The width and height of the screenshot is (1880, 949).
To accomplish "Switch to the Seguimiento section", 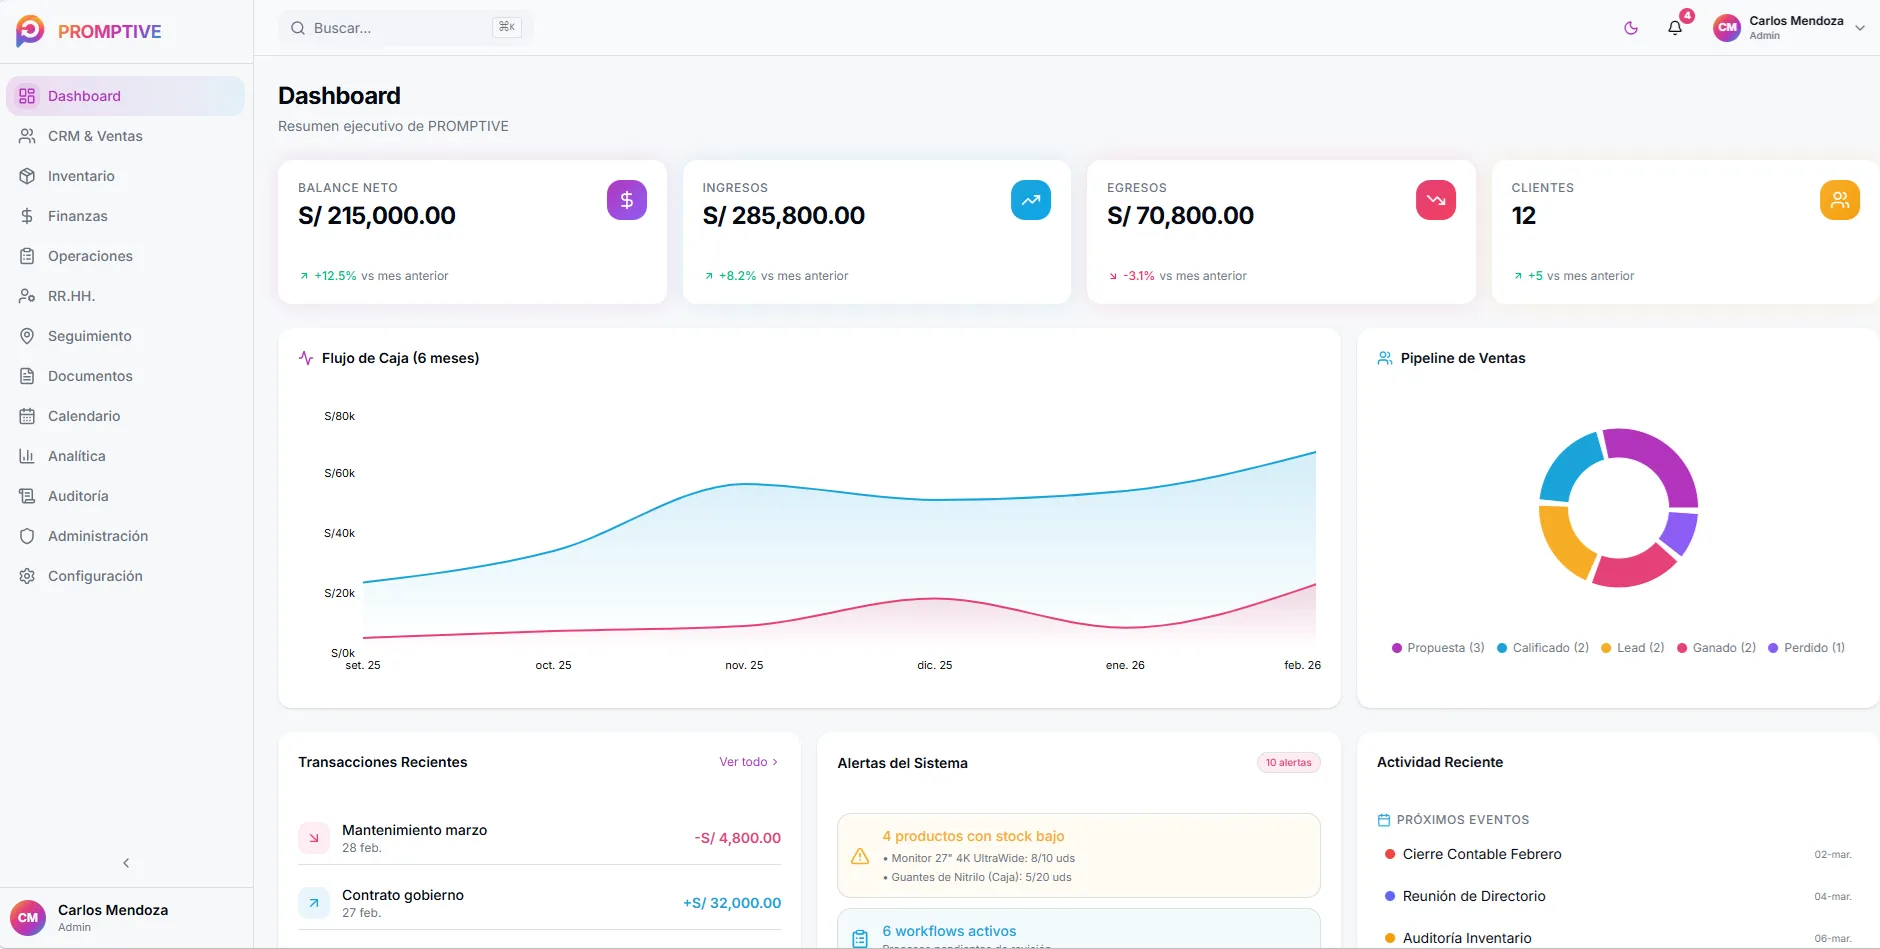I will pos(27,336).
